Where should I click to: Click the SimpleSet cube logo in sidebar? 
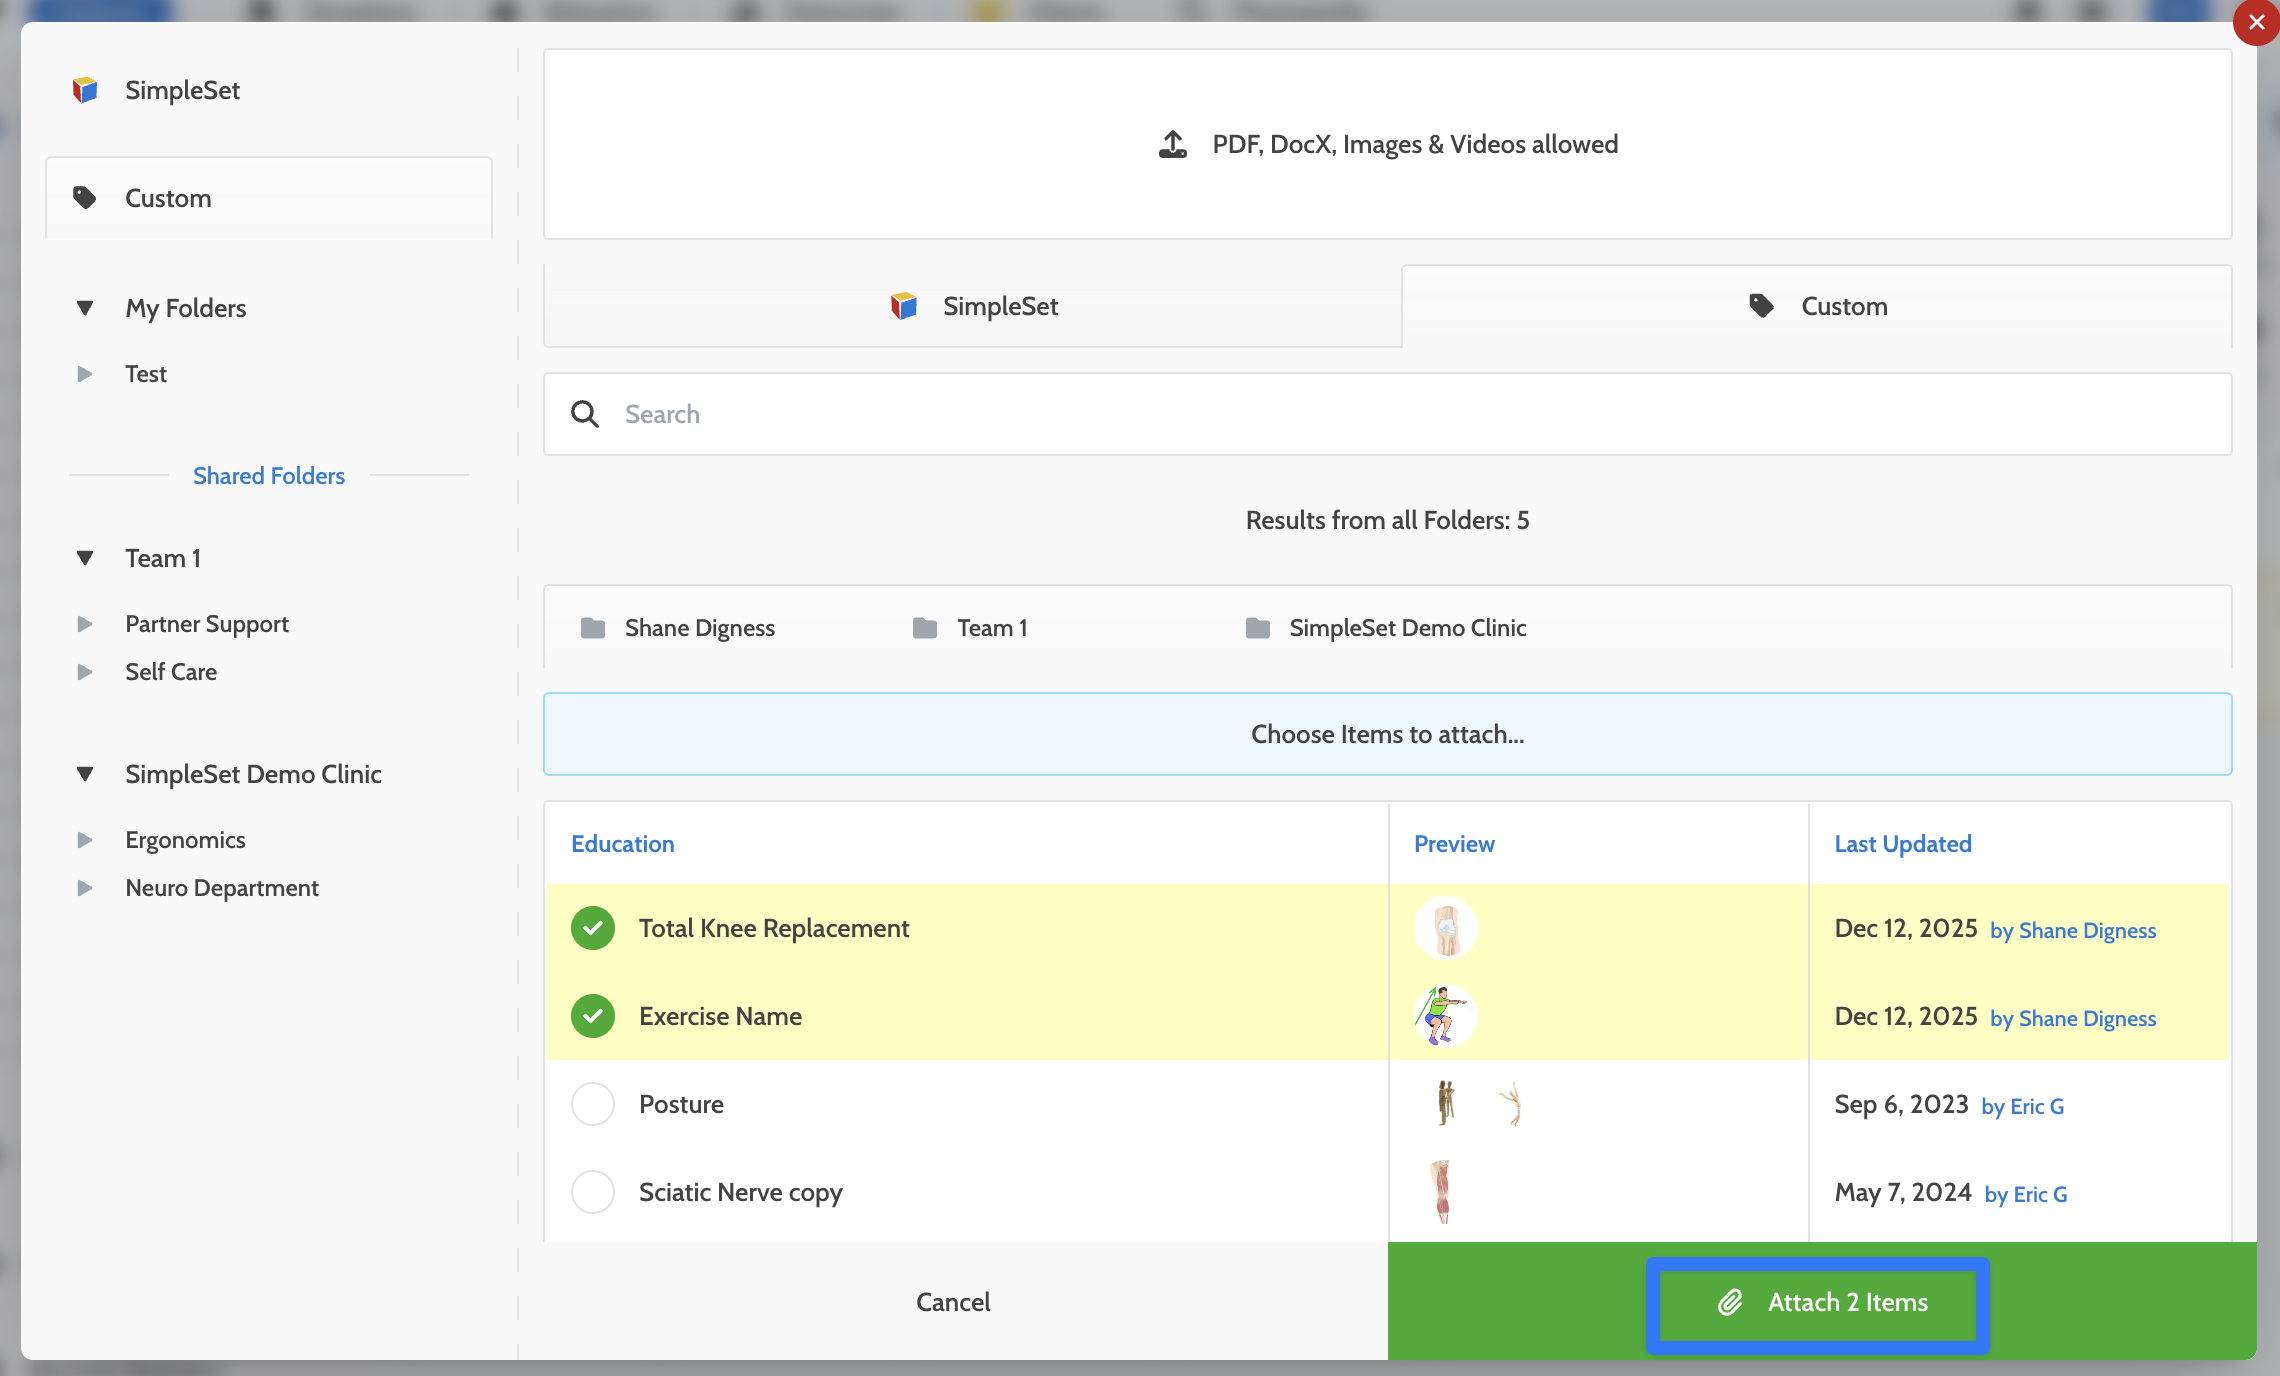[x=85, y=90]
